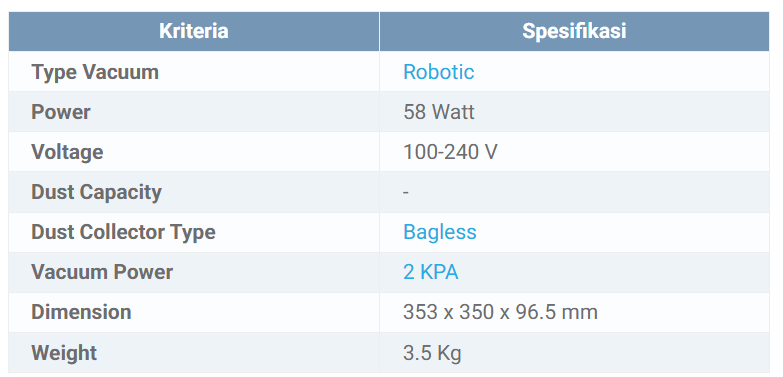Click the Vacuum Power row label
The image size is (783, 377).
(102, 272)
